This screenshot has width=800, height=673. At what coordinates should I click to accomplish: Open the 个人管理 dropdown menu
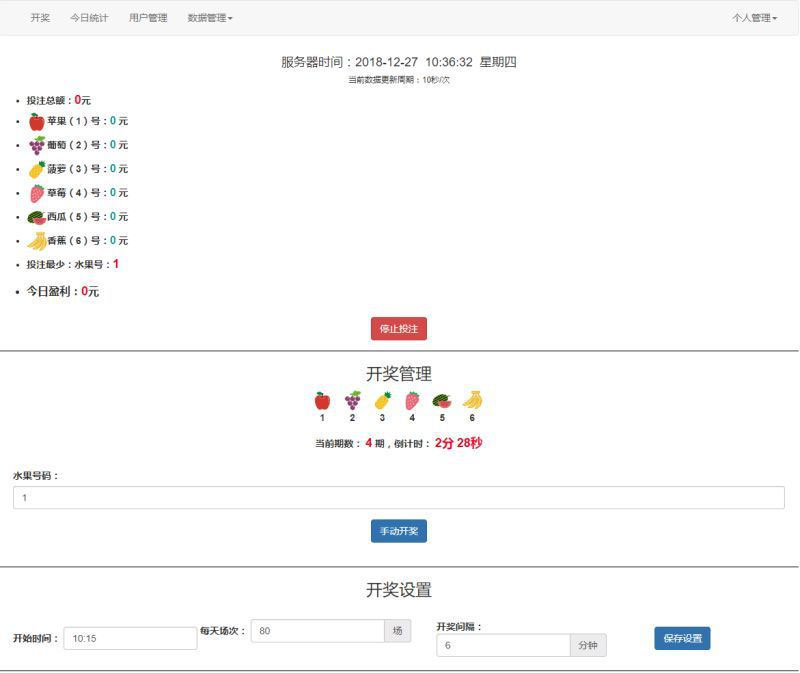(756, 17)
